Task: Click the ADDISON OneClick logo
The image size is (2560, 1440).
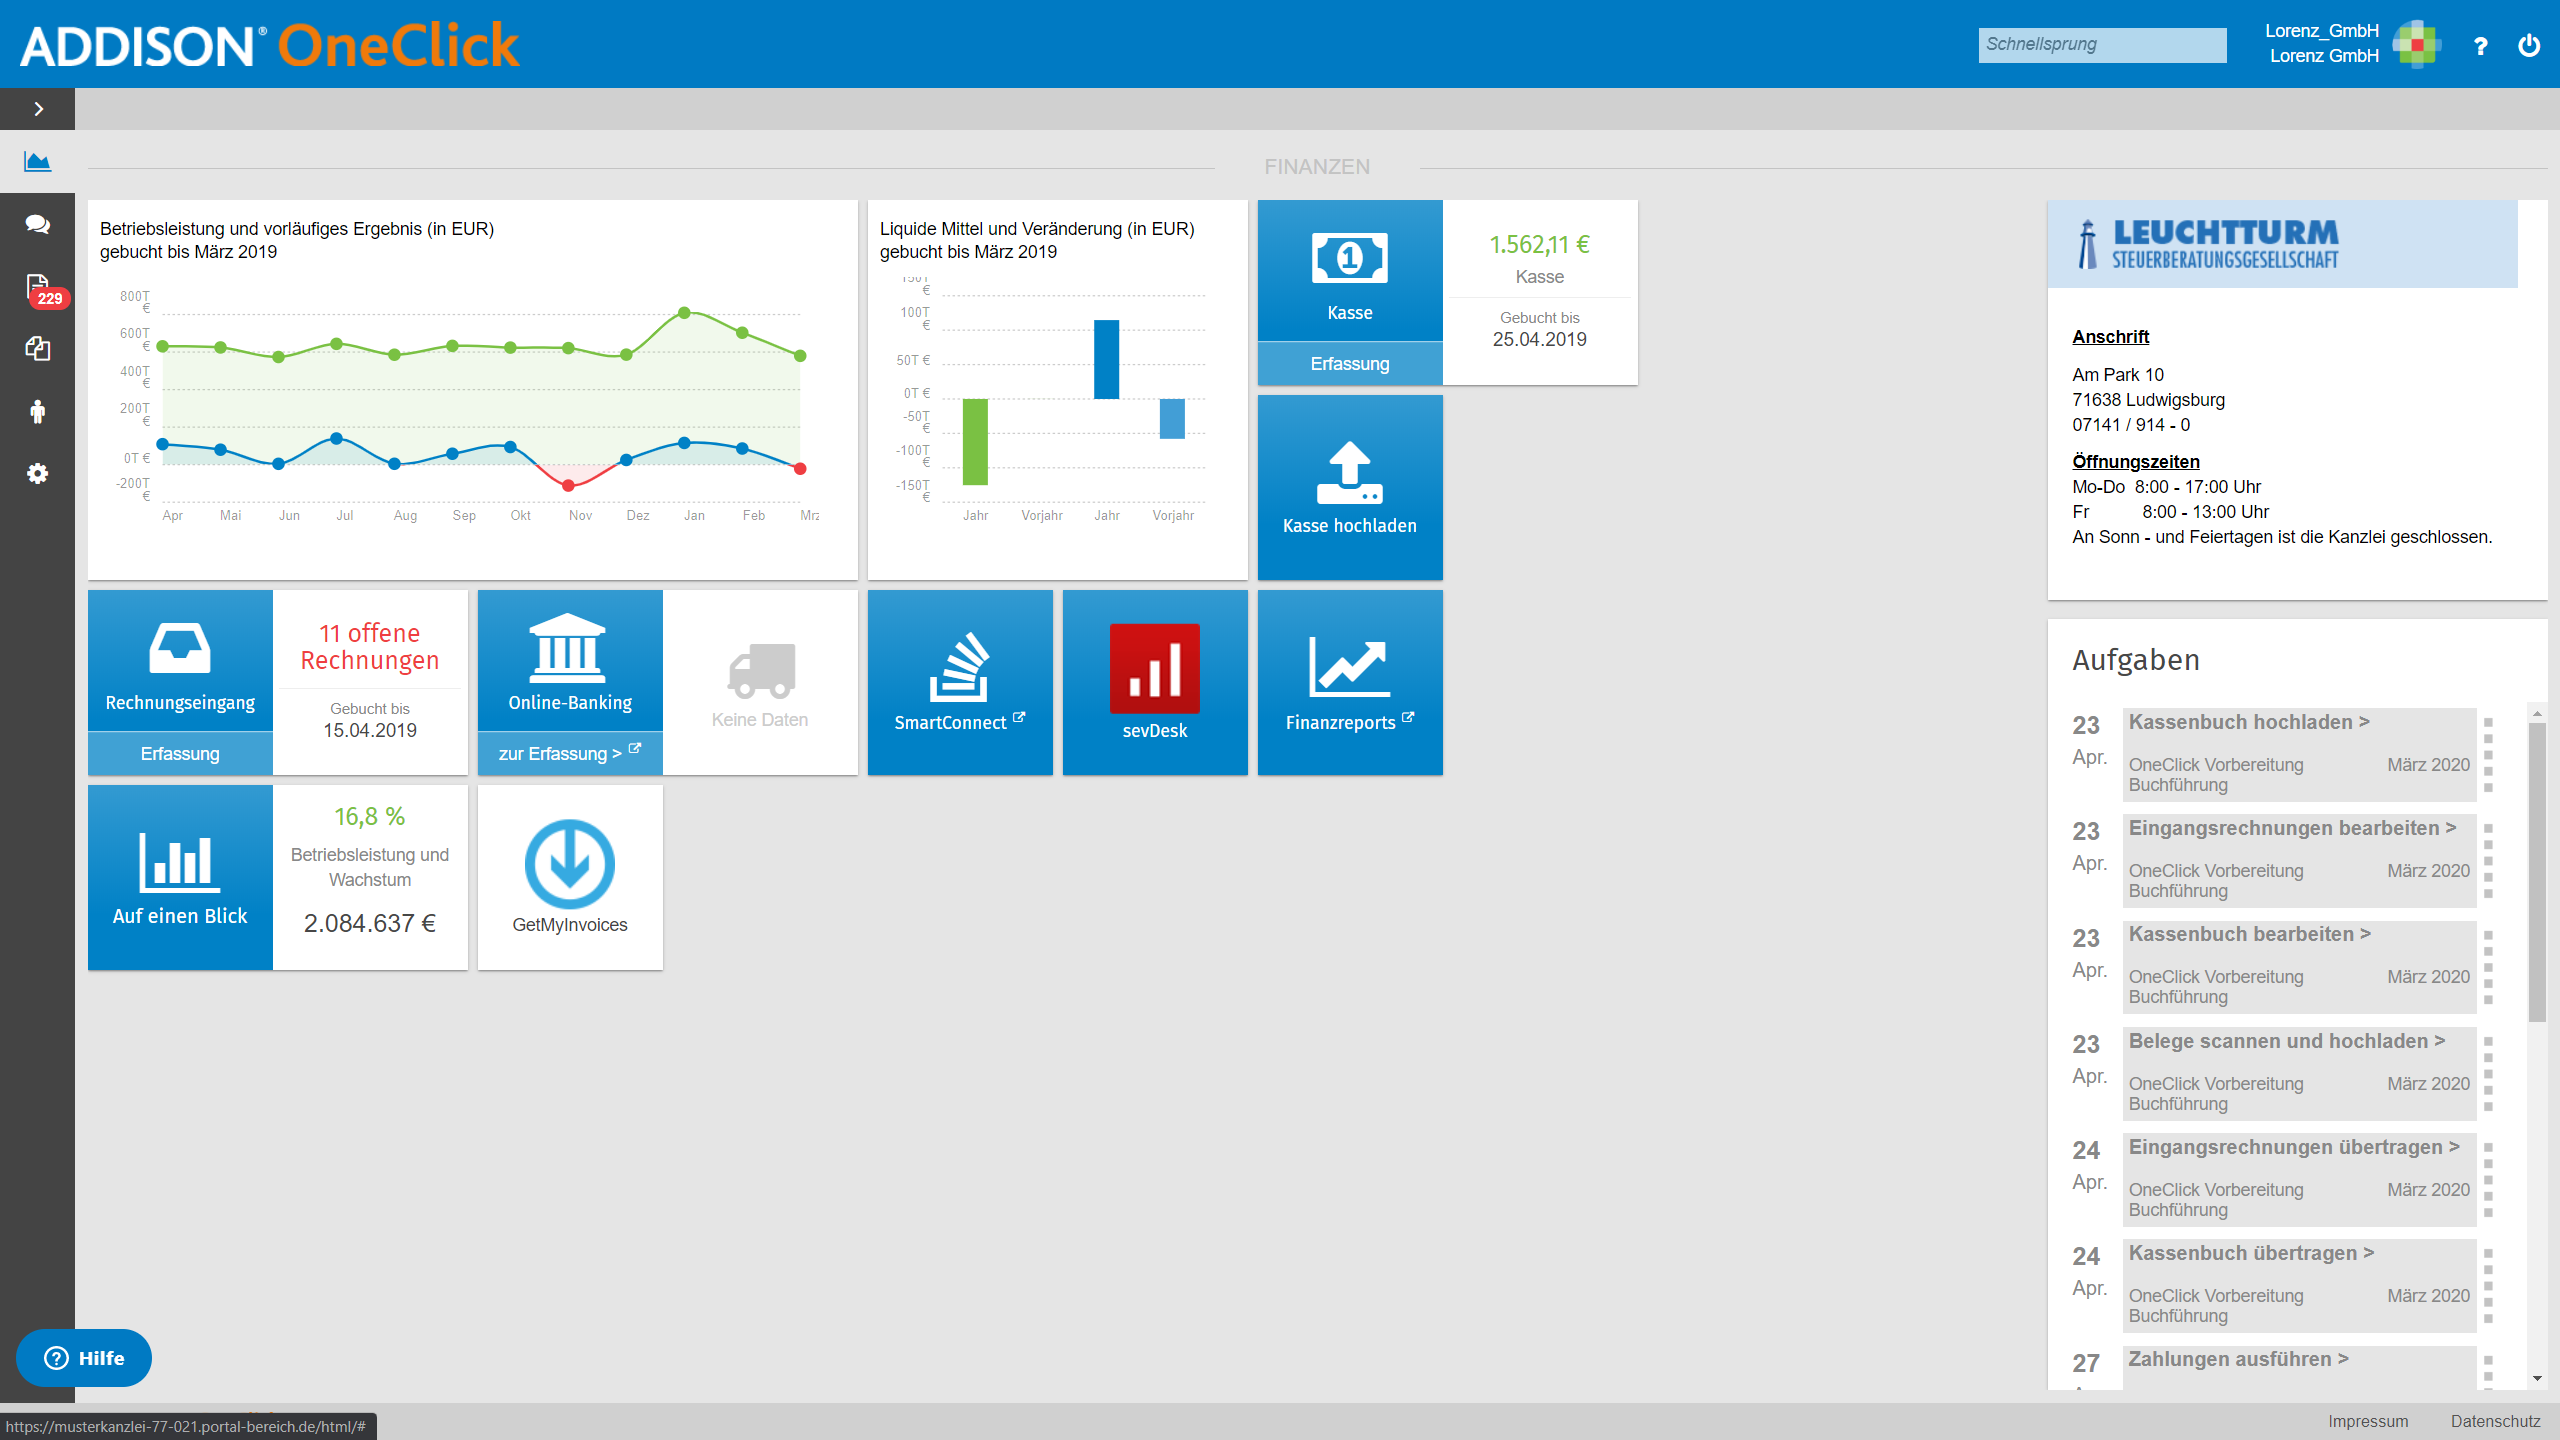Action: 270,46
